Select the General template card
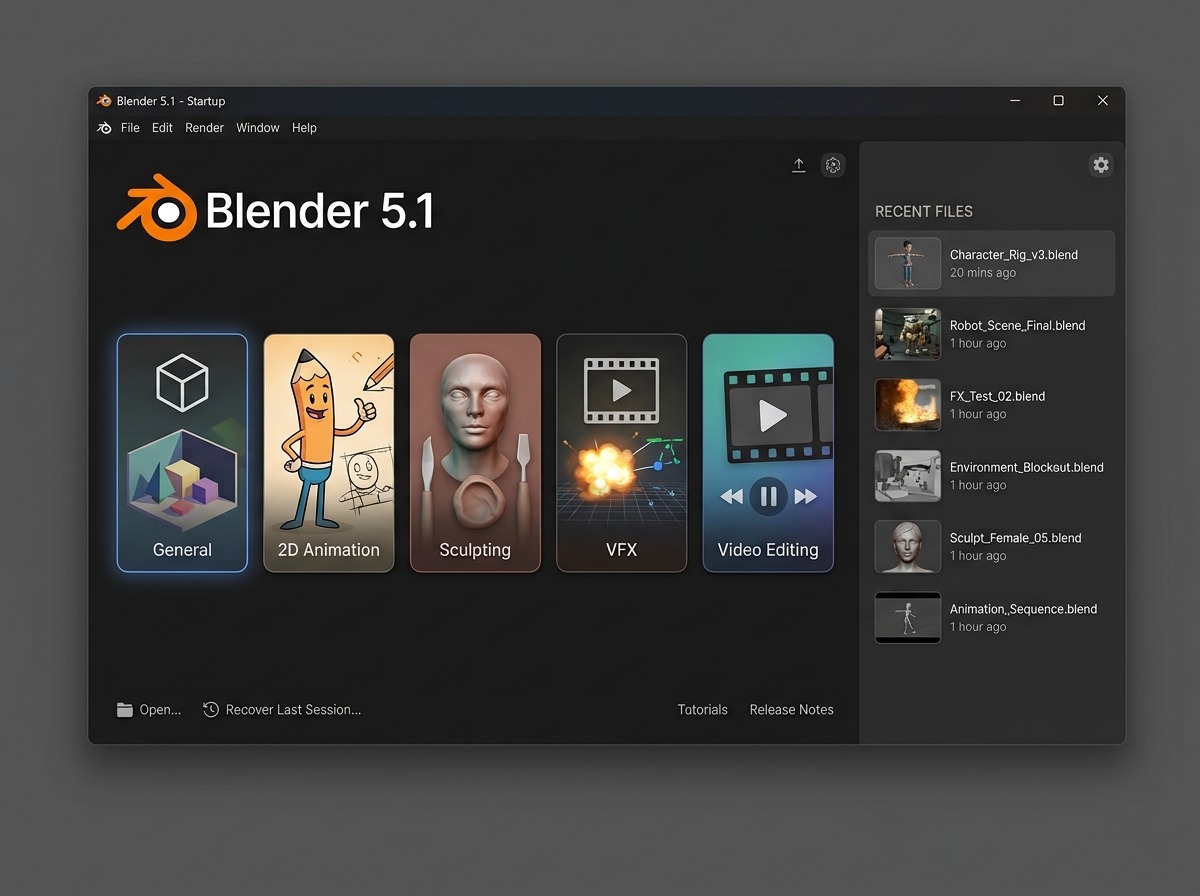This screenshot has height=896, width=1200. [x=182, y=453]
